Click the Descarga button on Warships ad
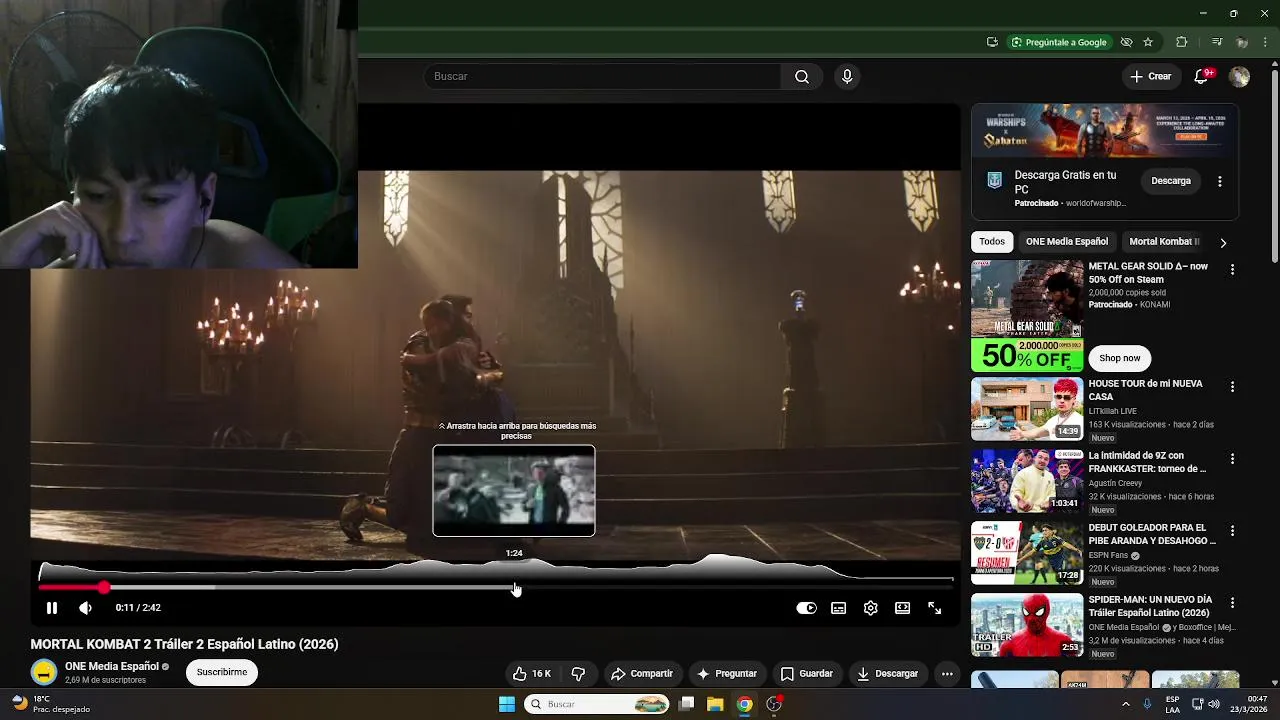 pos(1171,181)
